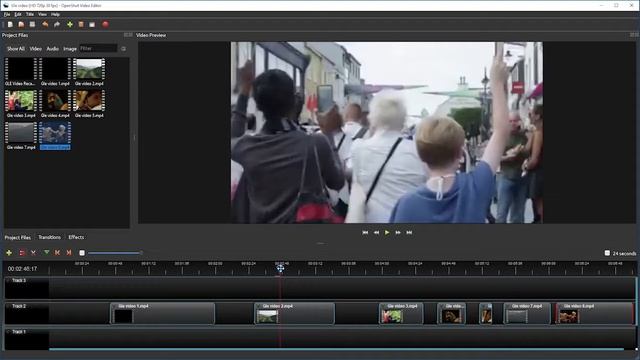Viewport: 640px width, 360px height.
Task: Click zoom out box left of slider
Action: (82, 253)
